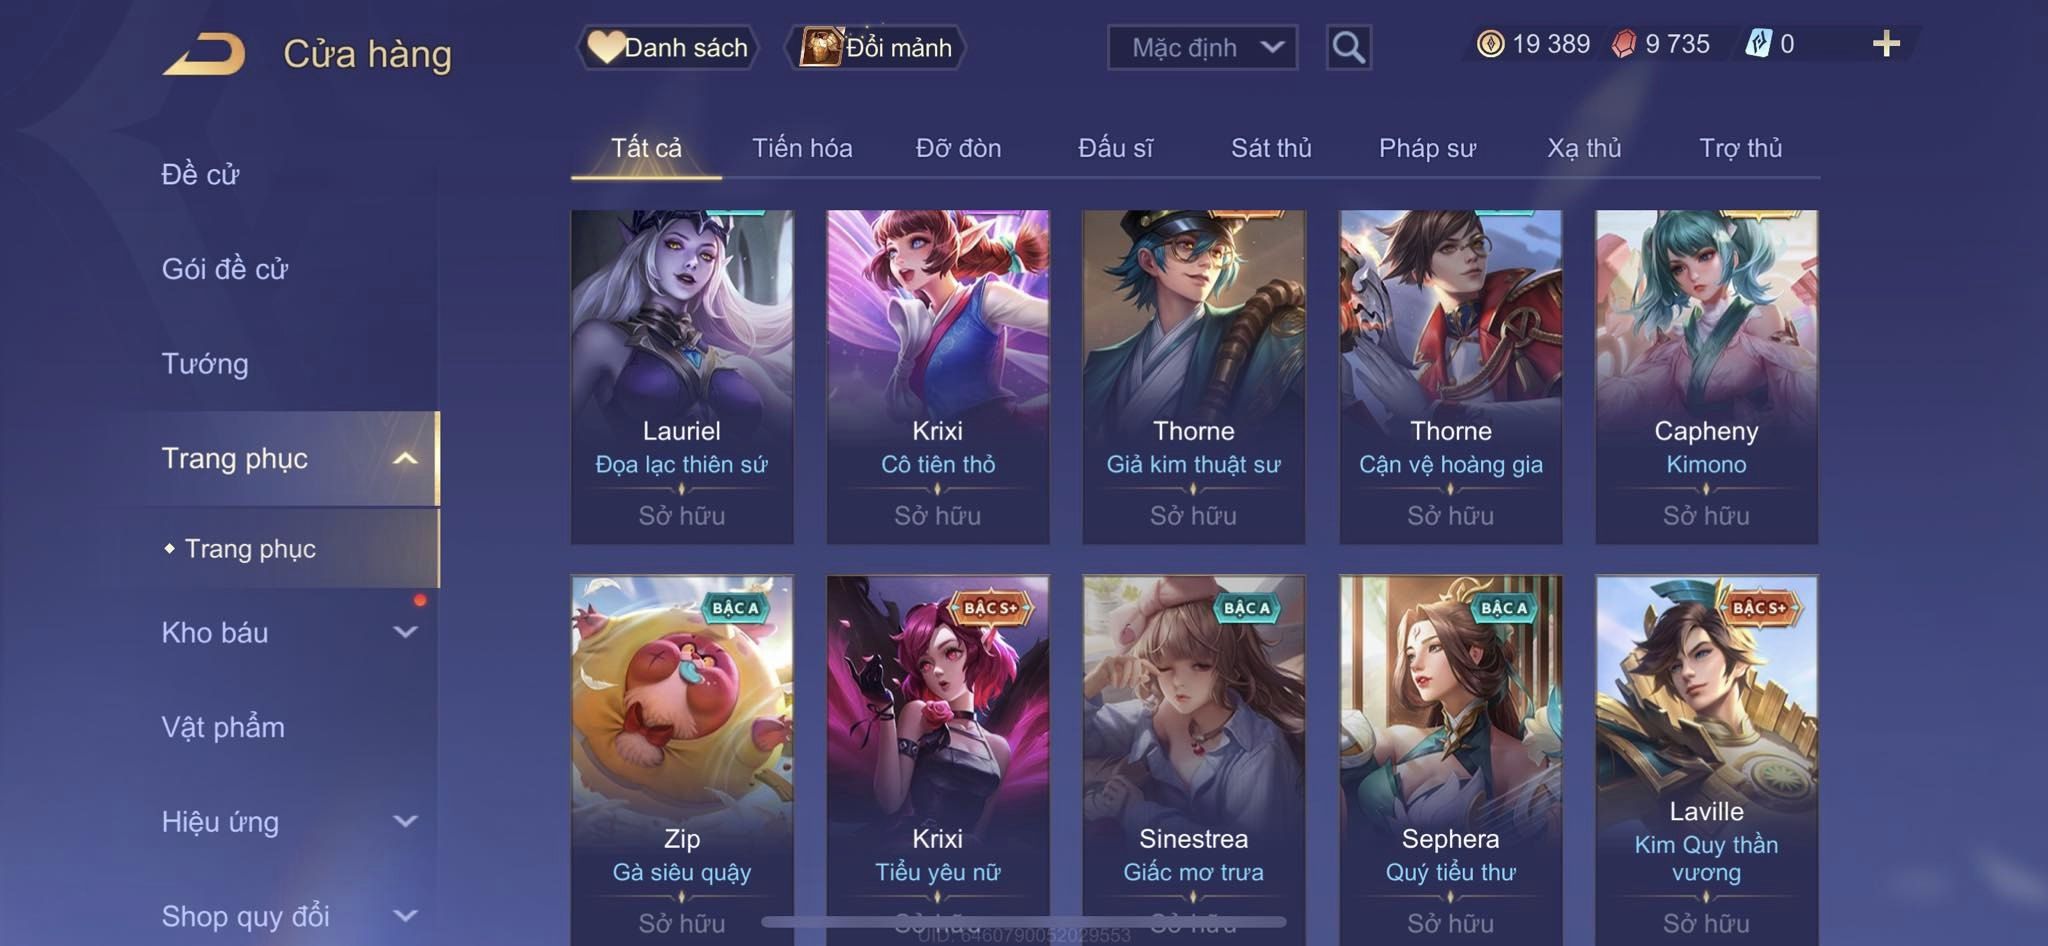Image resolution: width=2048 pixels, height=946 pixels.
Task: Tap the gold coin balance icon
Action: [1490, 44]
